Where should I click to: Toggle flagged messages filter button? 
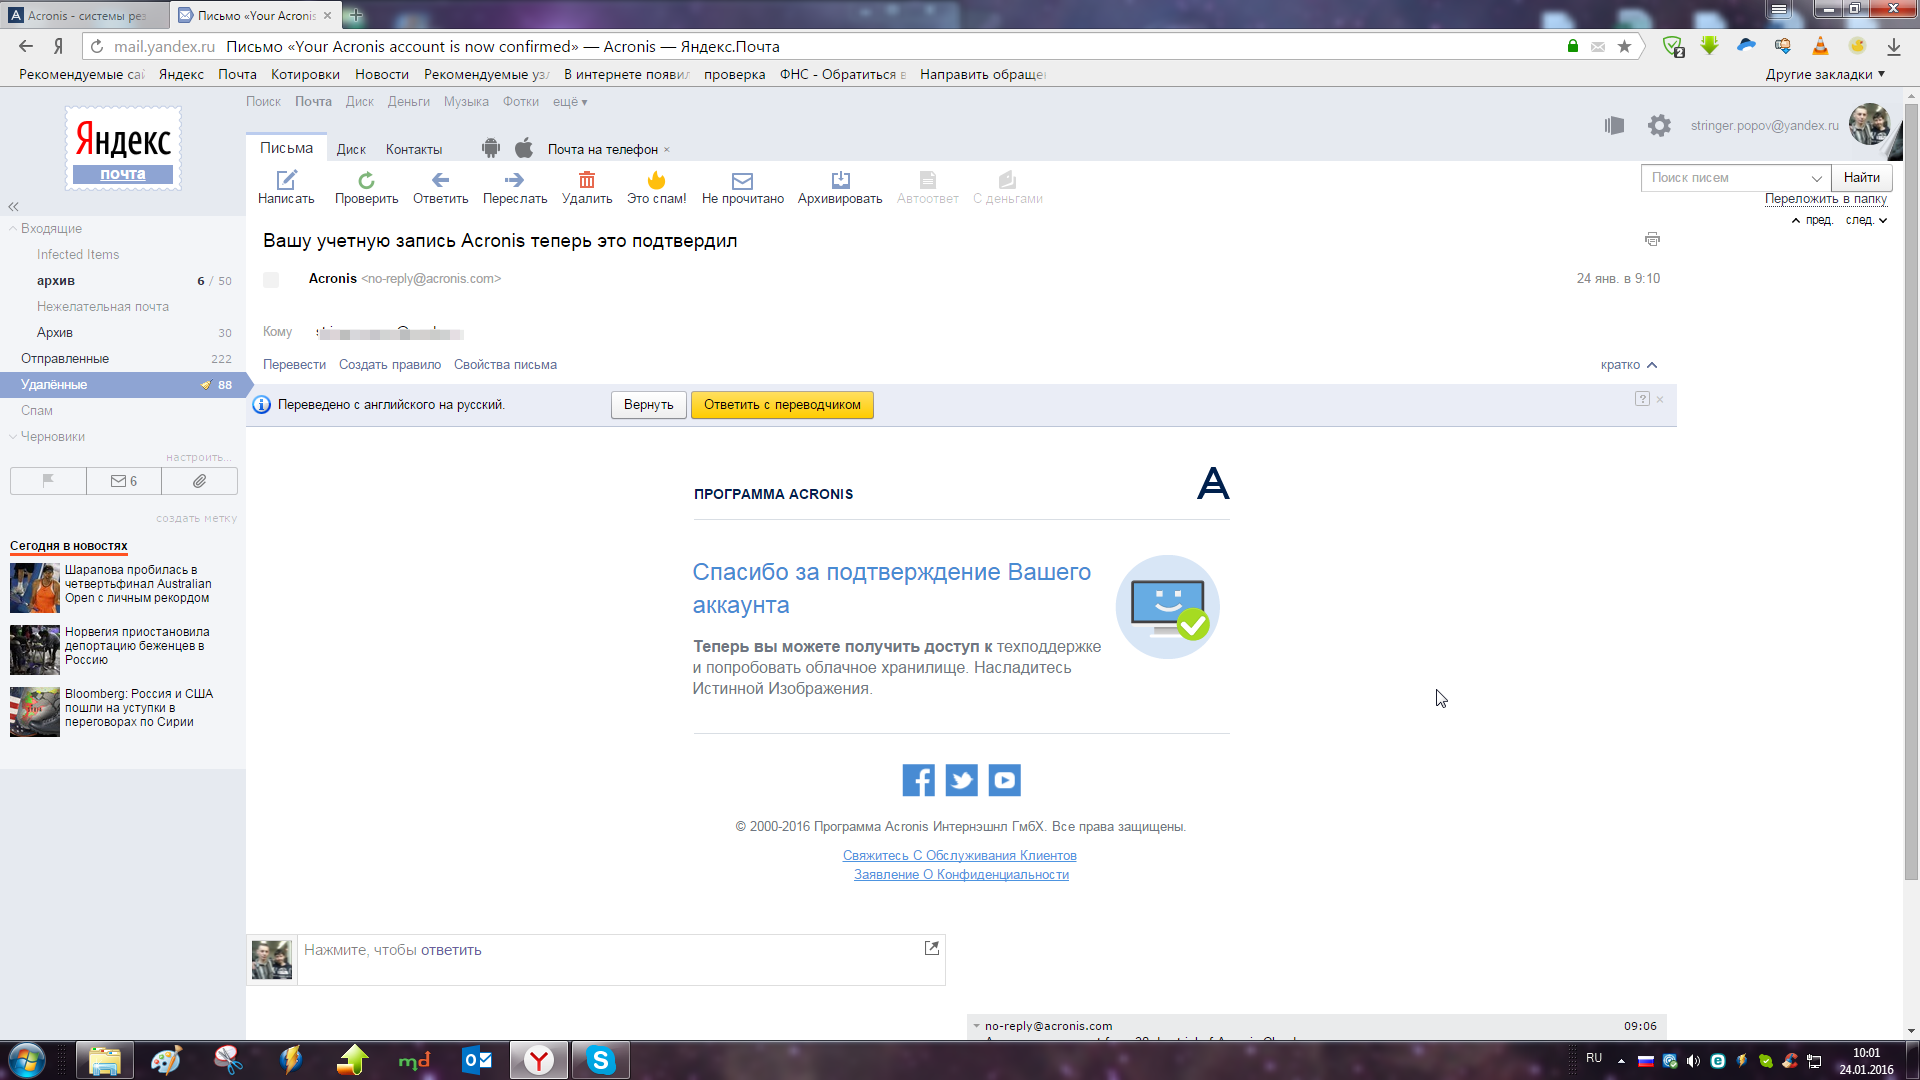click(48, 481)
